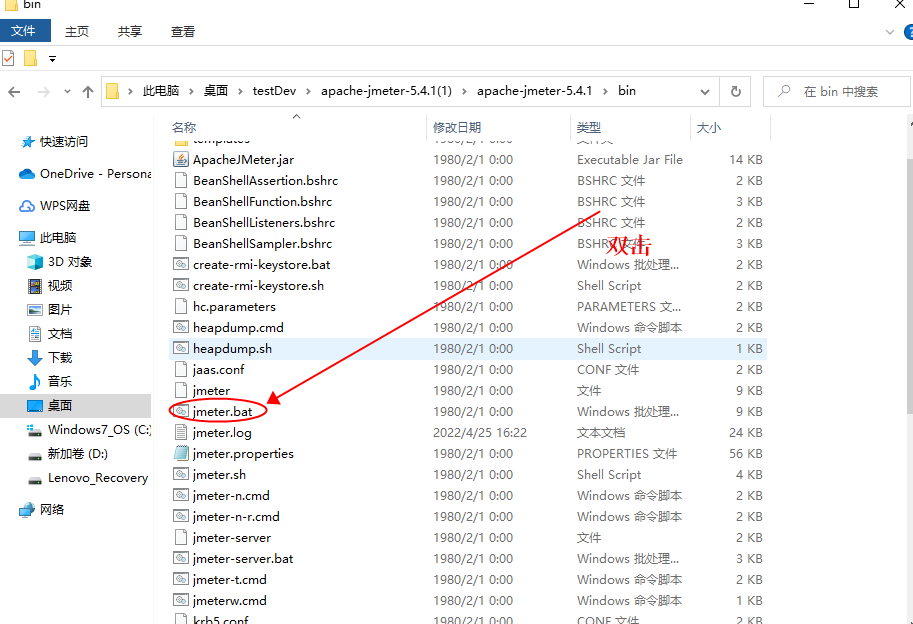
Task: Click the jmeter.log document icon
Action: click(181, 432)
